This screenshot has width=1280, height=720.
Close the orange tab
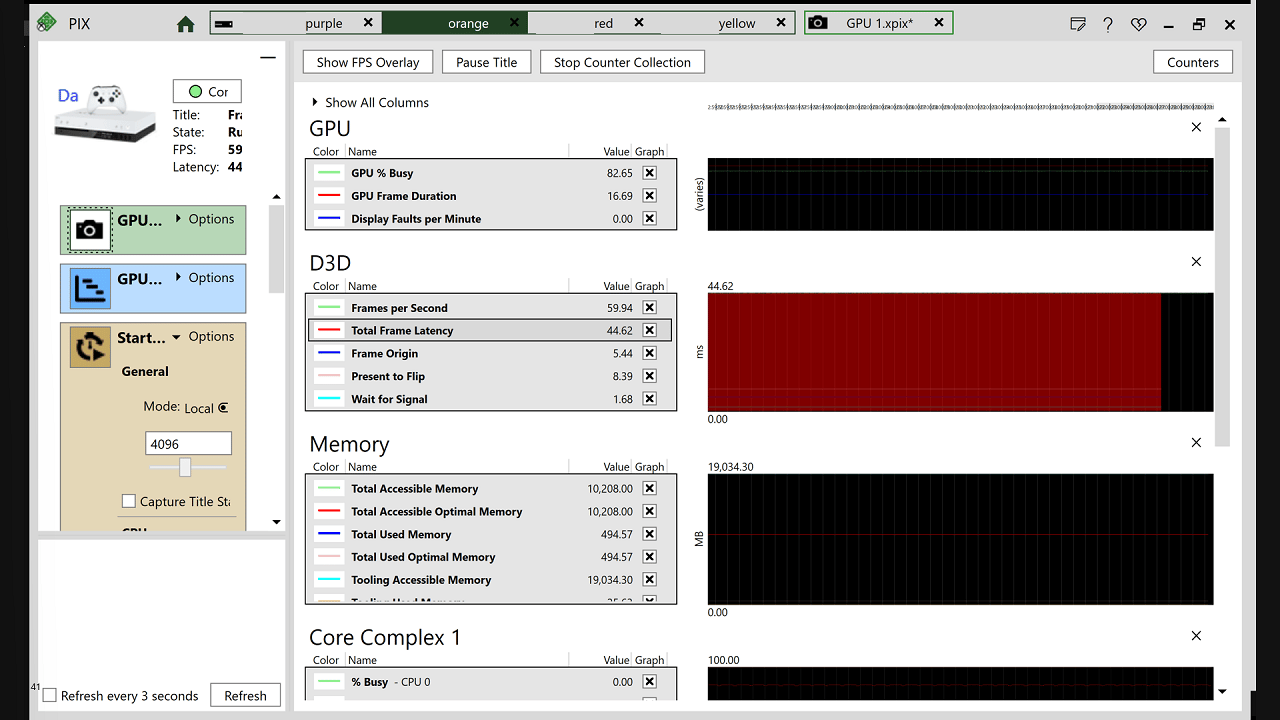coord(514,23)
